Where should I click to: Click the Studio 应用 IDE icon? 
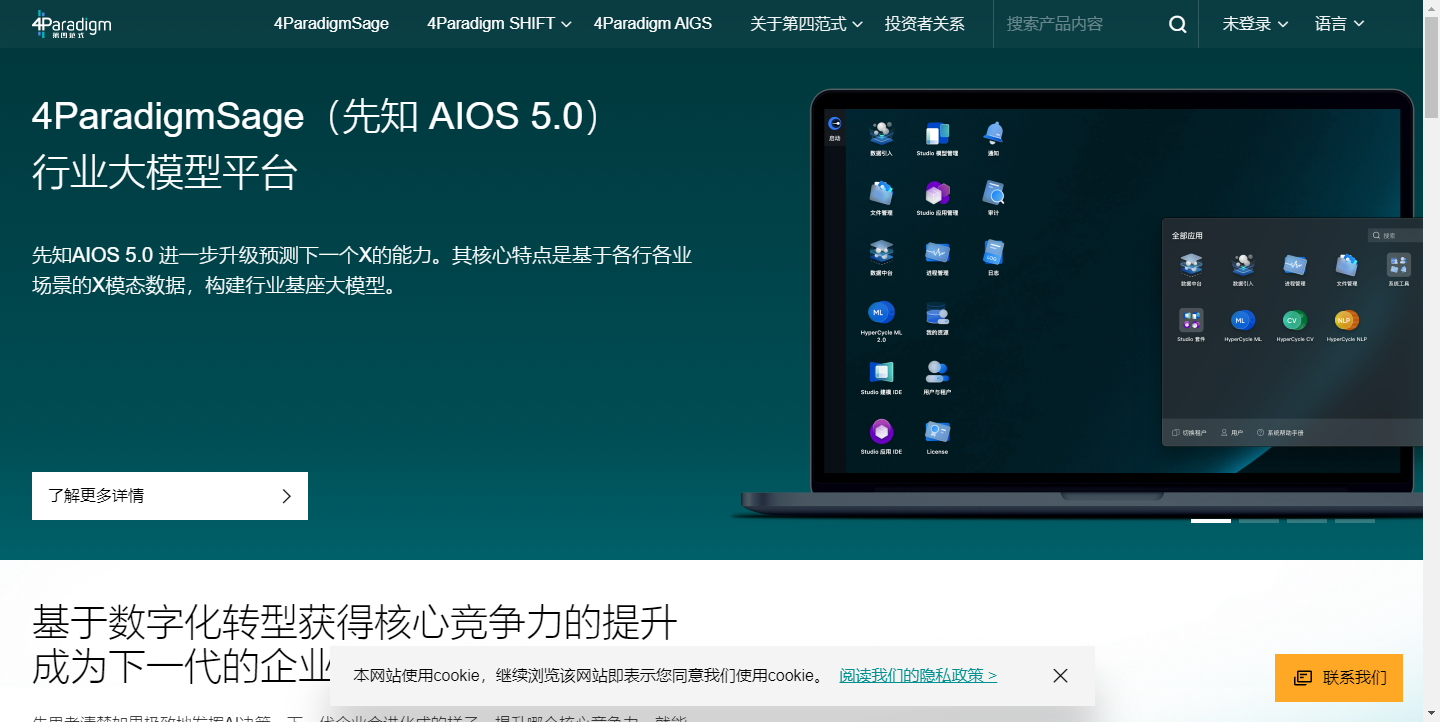881,432
